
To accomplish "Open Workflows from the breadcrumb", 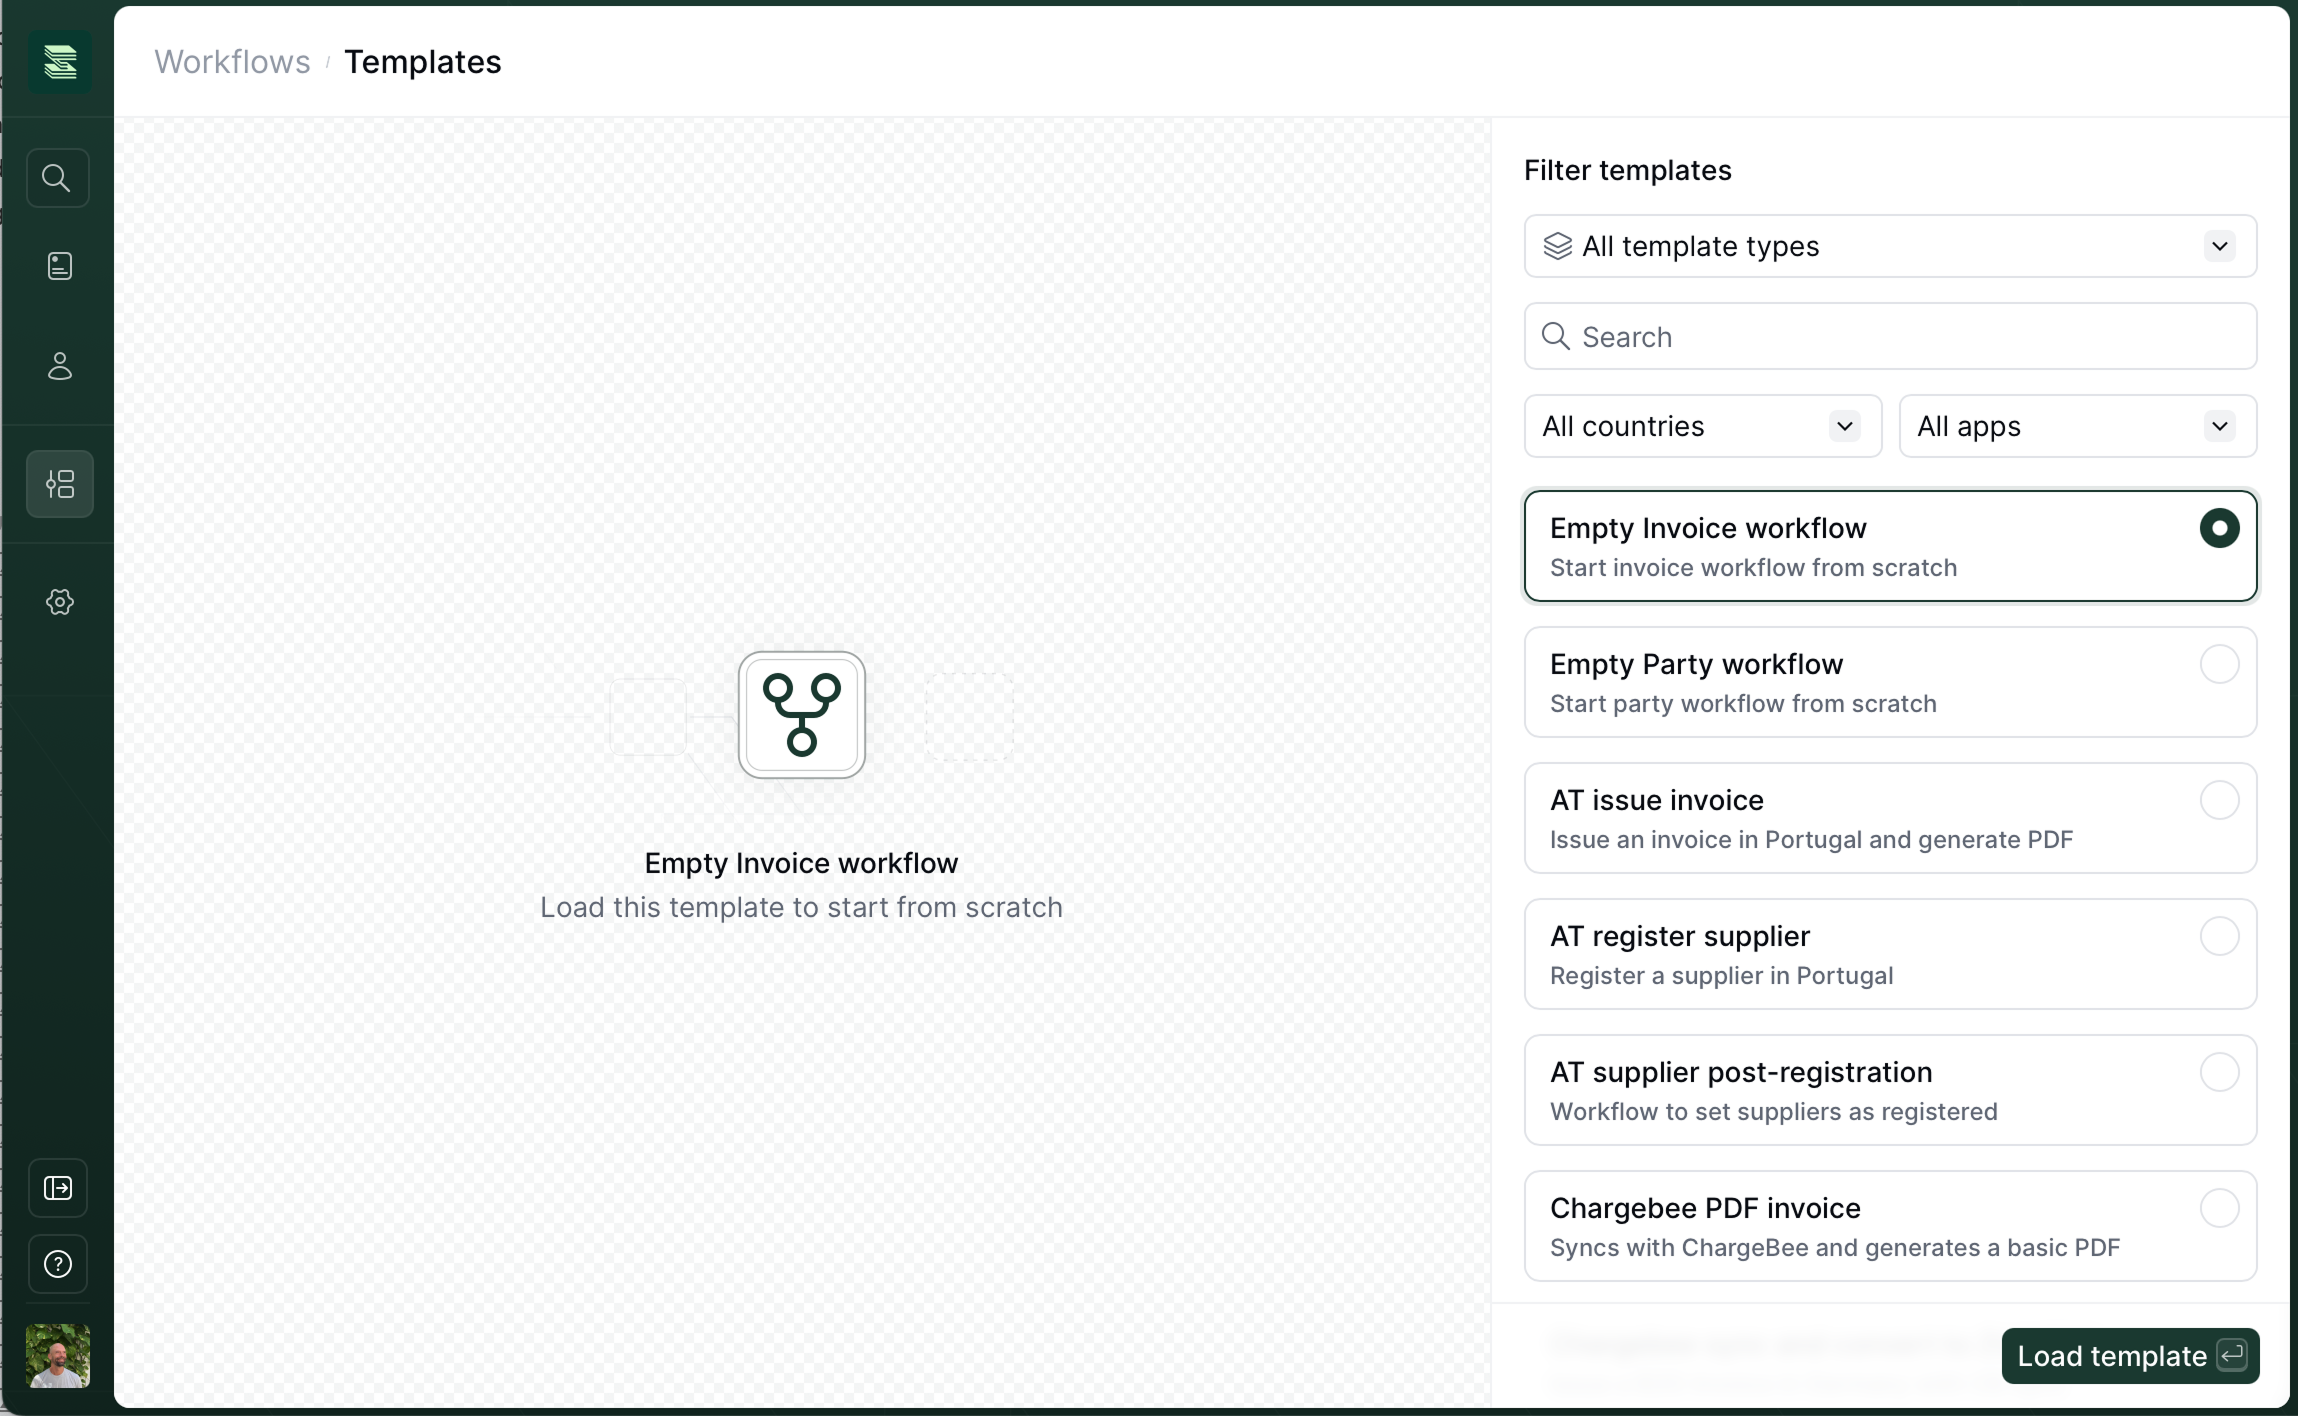I will click(232, 61).
